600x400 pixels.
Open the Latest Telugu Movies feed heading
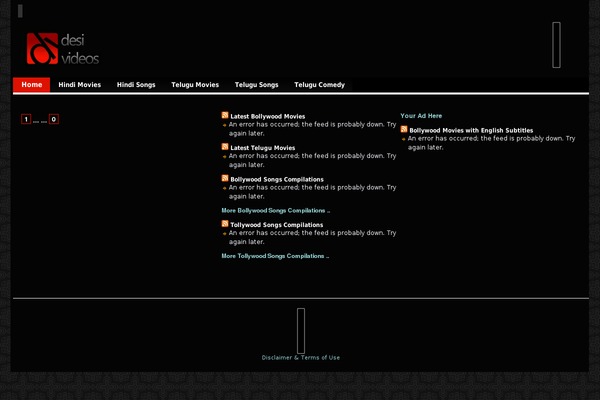[x=262, y=148]
